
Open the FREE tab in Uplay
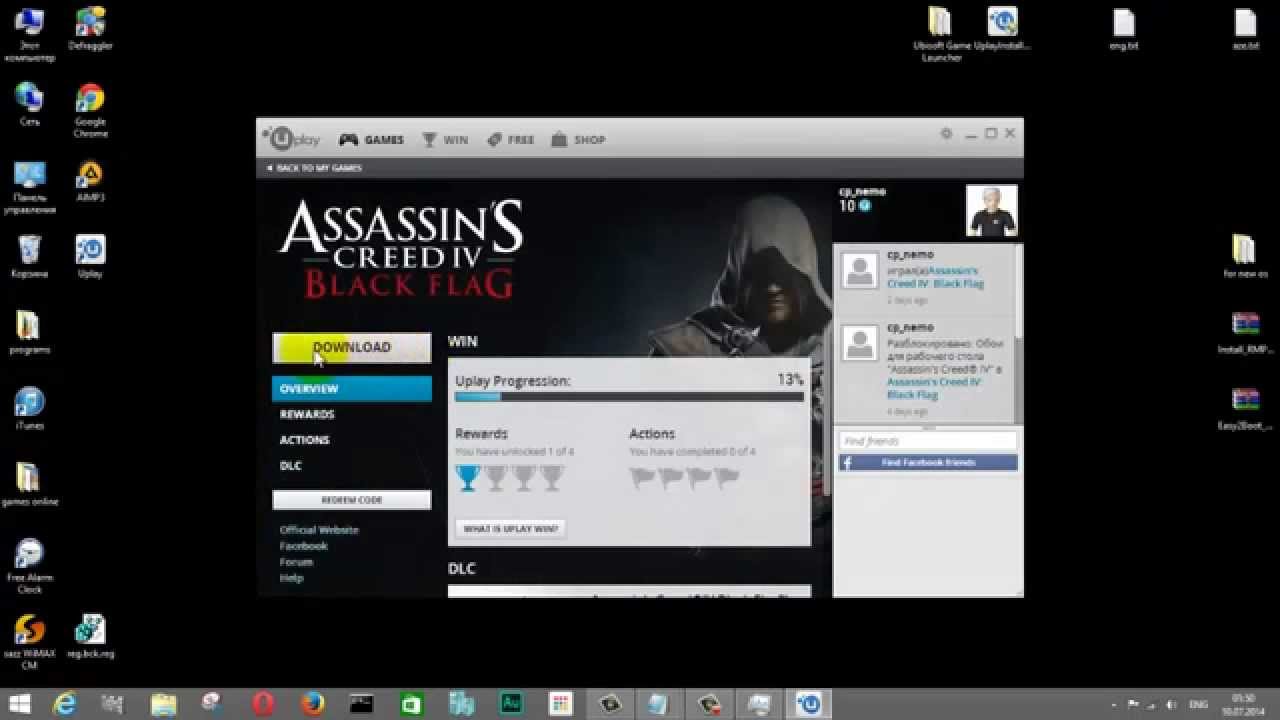pos(511,140)
